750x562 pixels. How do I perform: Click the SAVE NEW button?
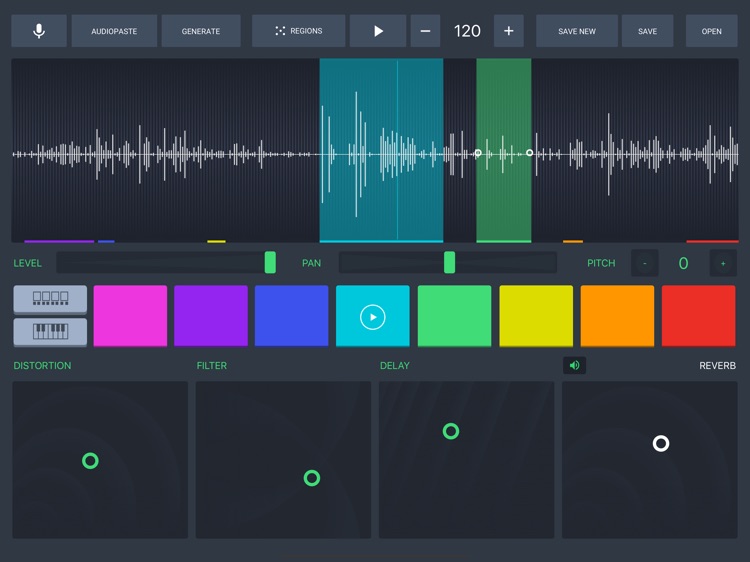coord(577,31)
